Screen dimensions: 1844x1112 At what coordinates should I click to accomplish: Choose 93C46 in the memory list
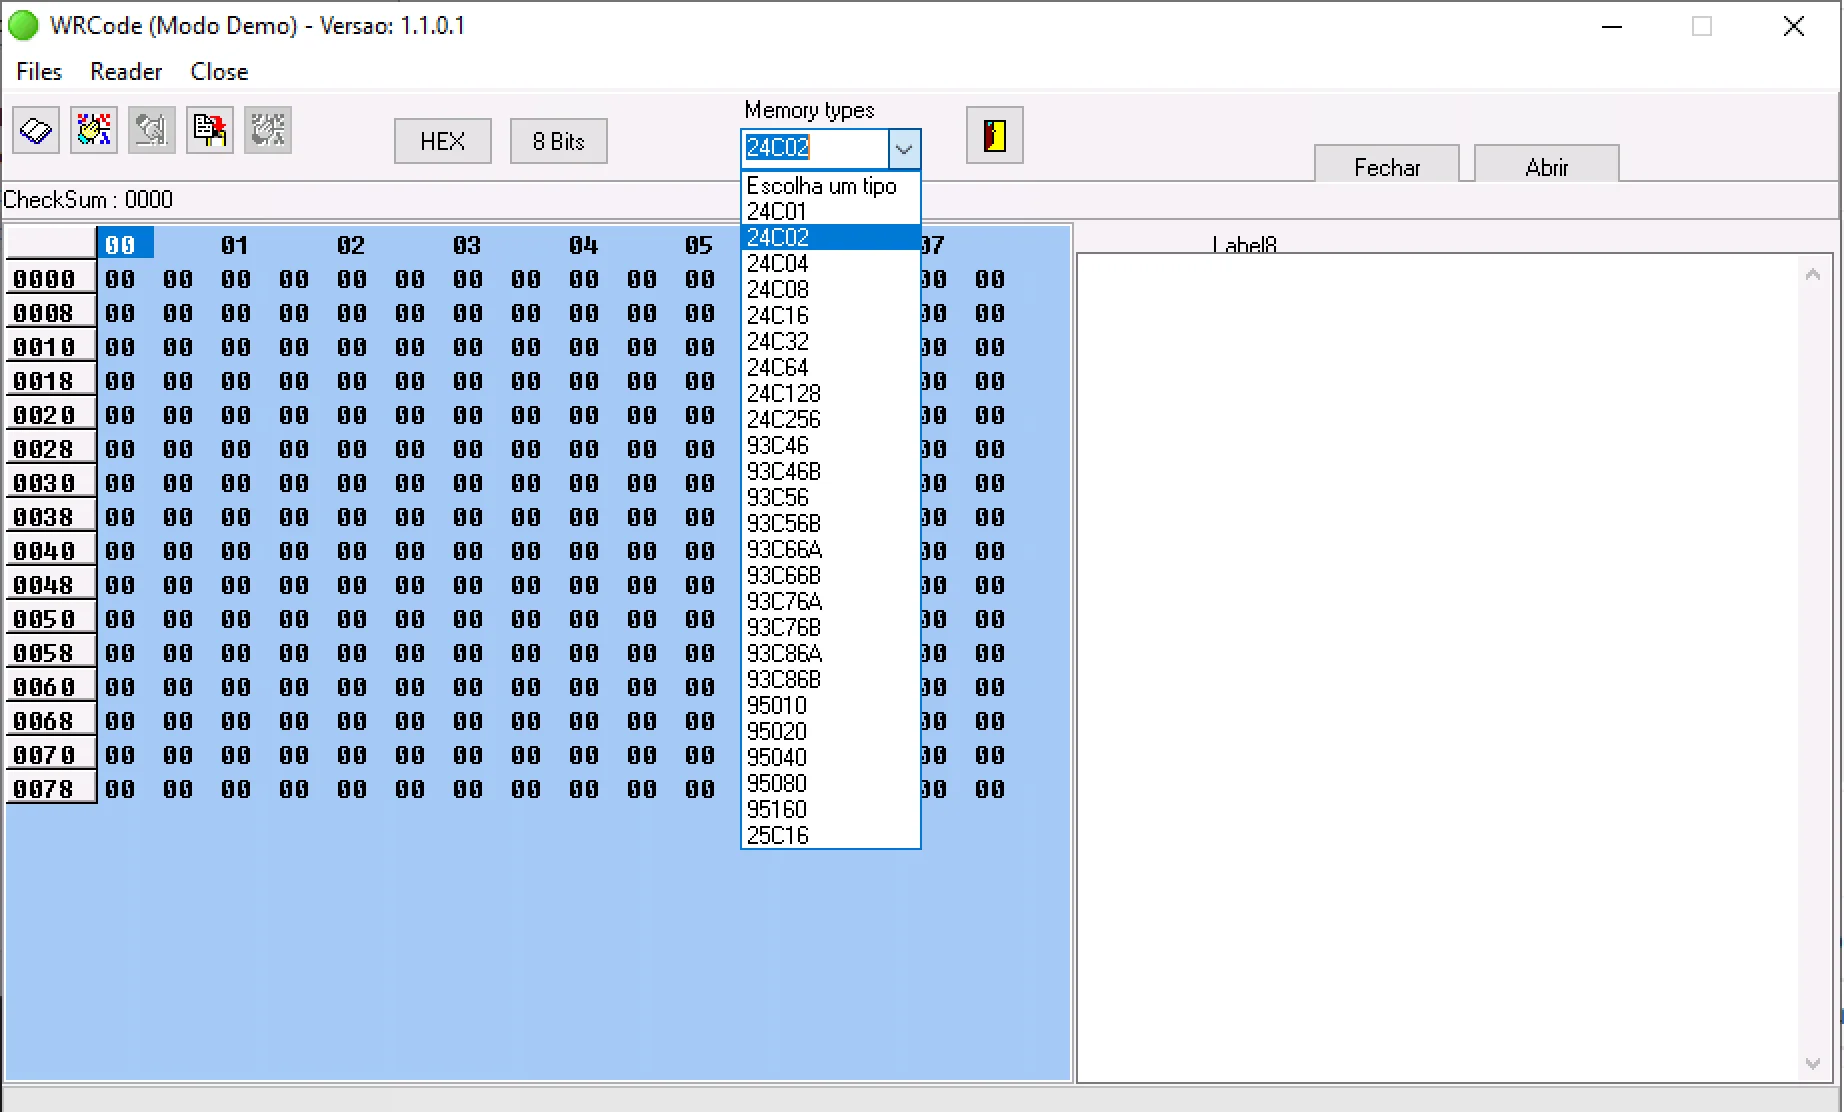[777, 446]
